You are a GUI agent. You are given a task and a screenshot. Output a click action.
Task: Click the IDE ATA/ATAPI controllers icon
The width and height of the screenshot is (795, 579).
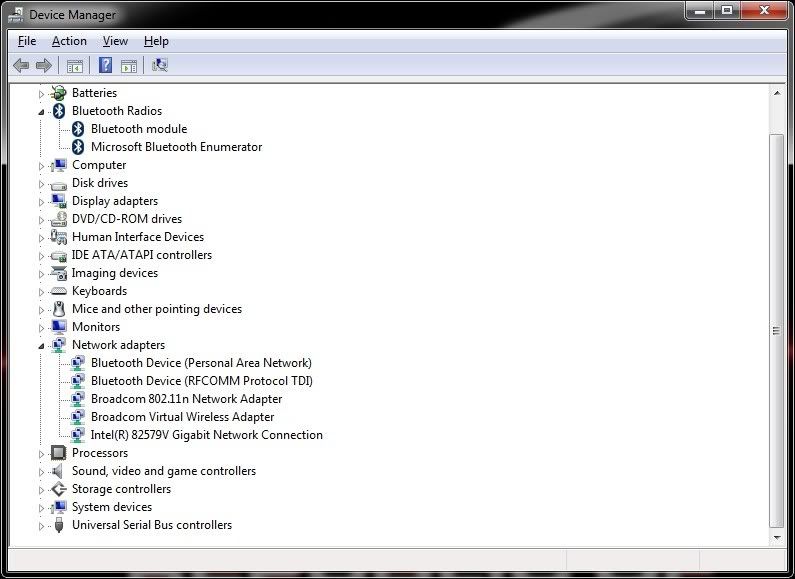59,256
